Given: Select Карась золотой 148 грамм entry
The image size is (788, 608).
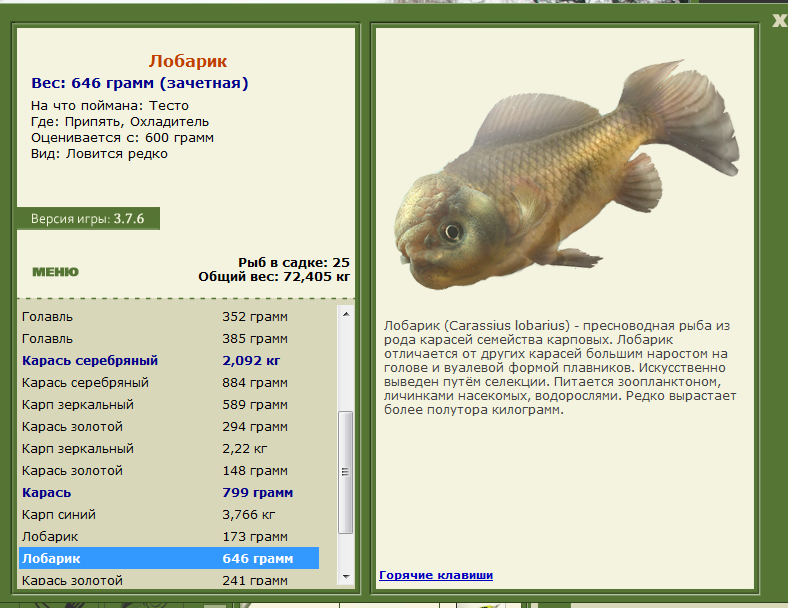Looking at the screenshot, I should point(169,471).
